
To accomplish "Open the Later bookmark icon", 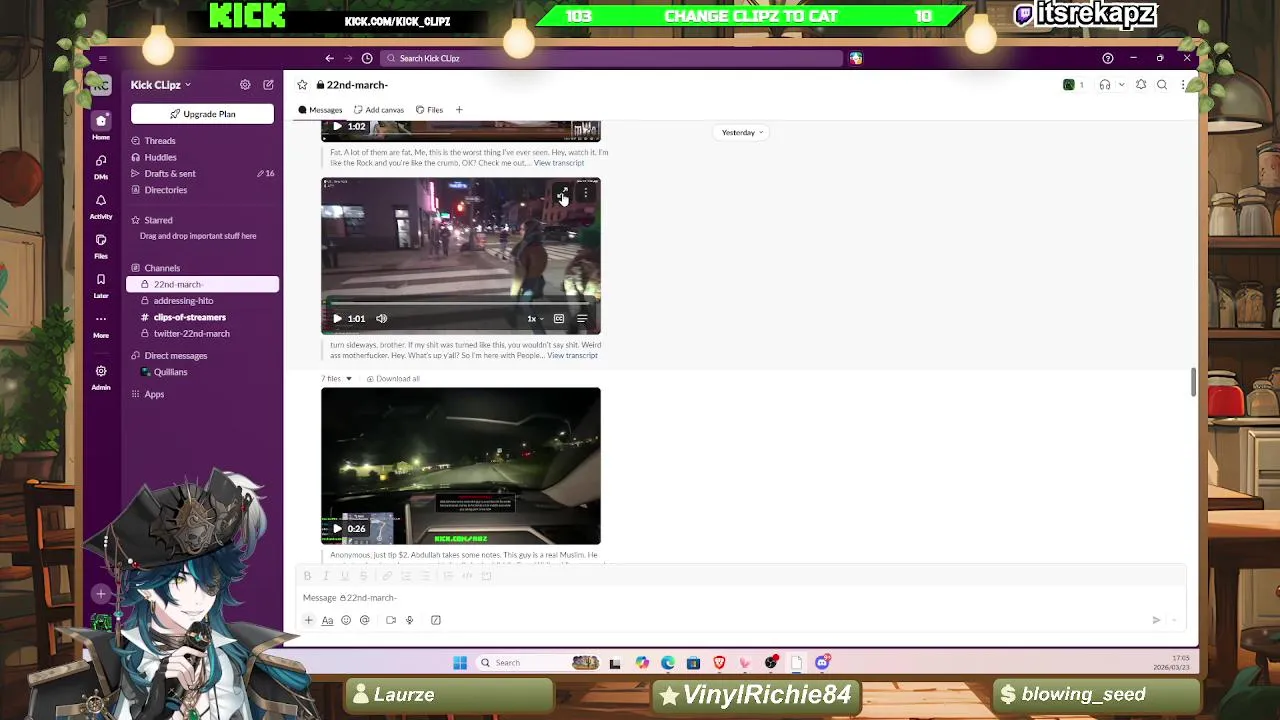I will point(101,286).
